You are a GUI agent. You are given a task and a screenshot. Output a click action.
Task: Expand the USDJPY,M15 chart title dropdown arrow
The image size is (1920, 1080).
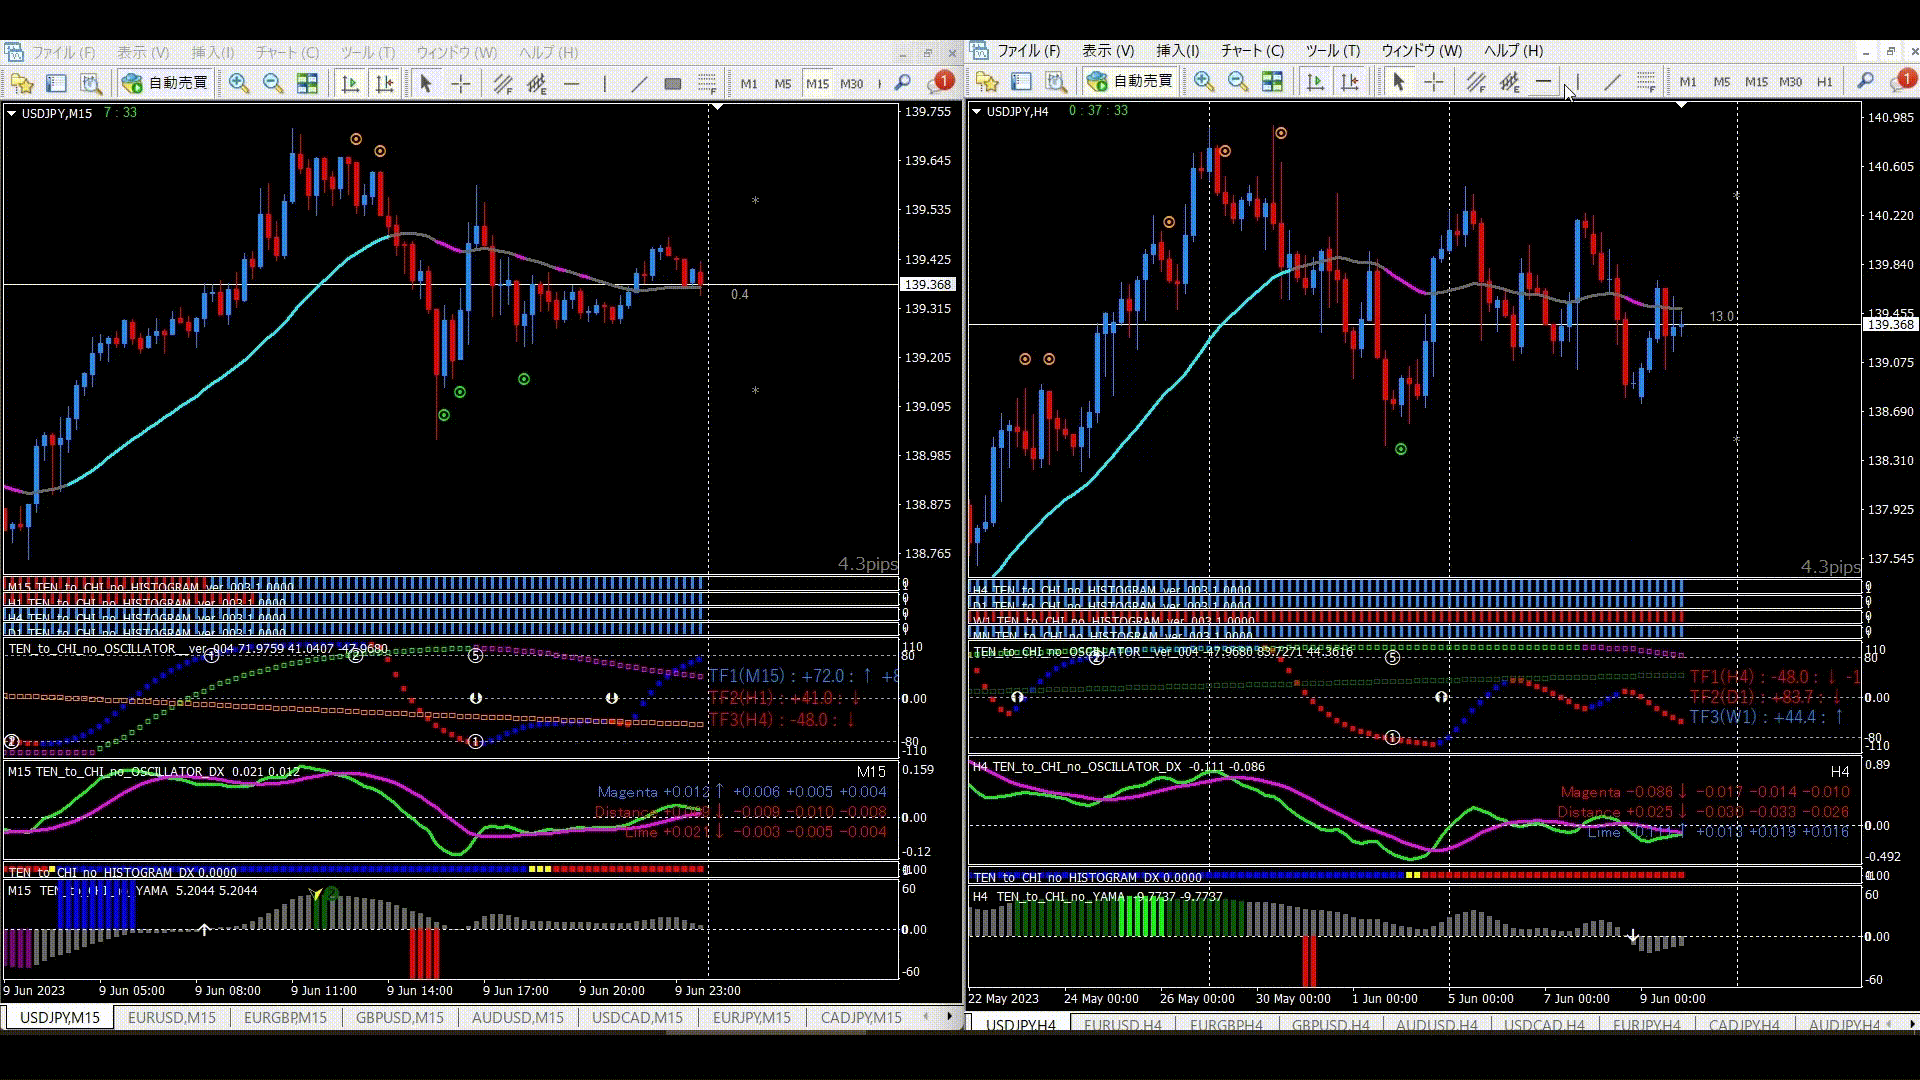(x=12, y=114)
